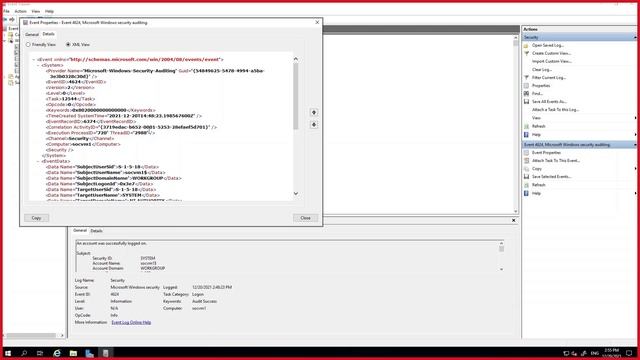Choose Save Selected Events action
640x360 pixels.
551,177
